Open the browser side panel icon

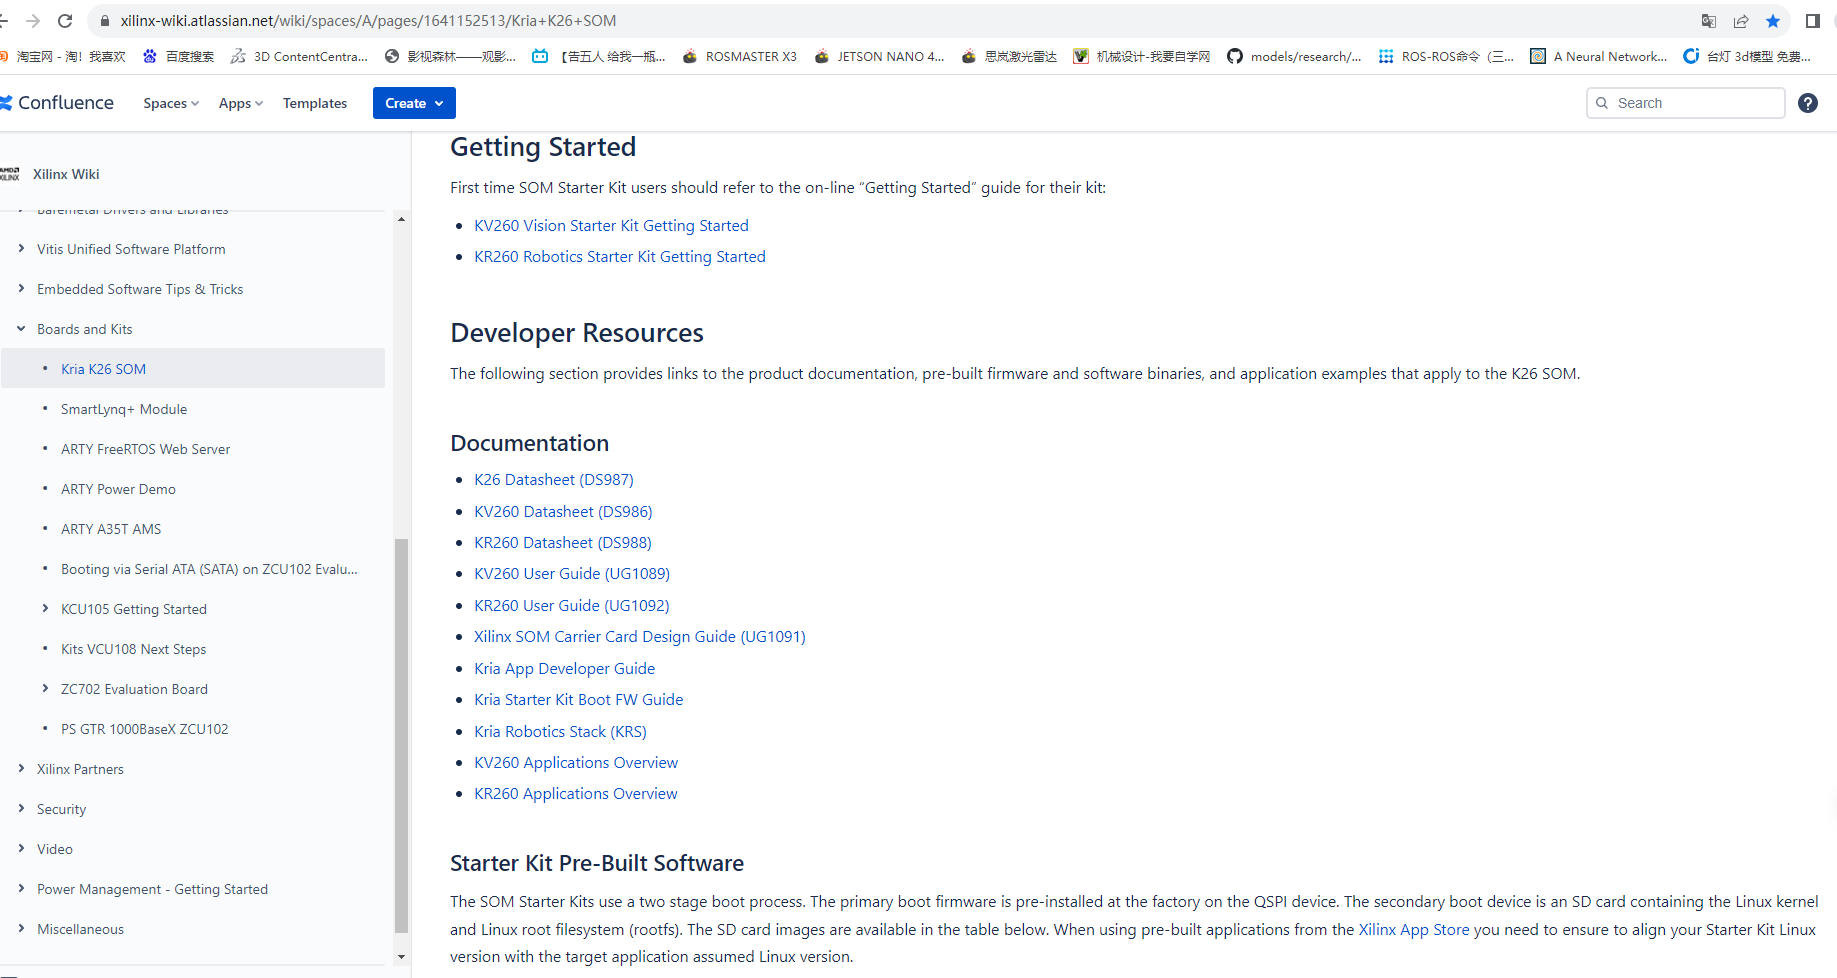(x=1813, y=21)
